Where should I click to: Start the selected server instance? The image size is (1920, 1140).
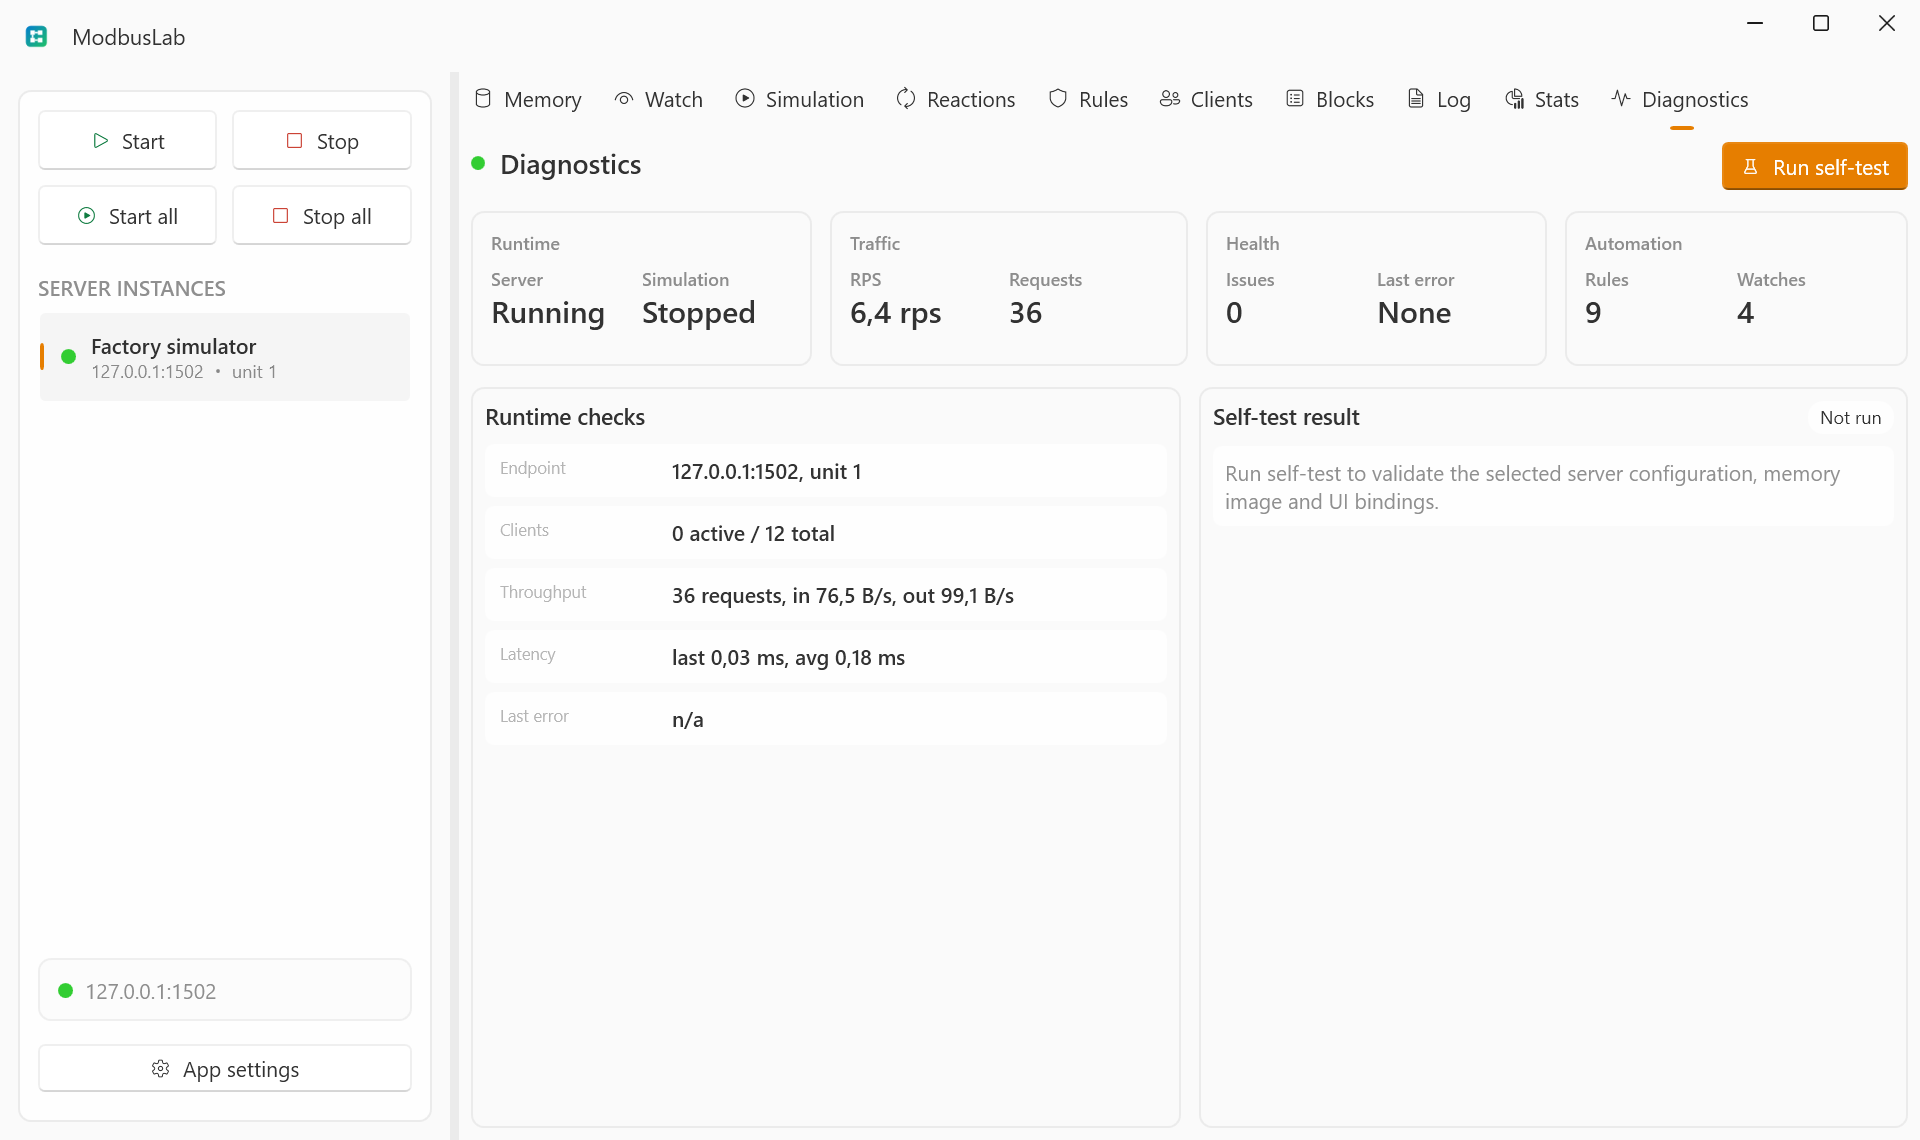pos(127,141)
